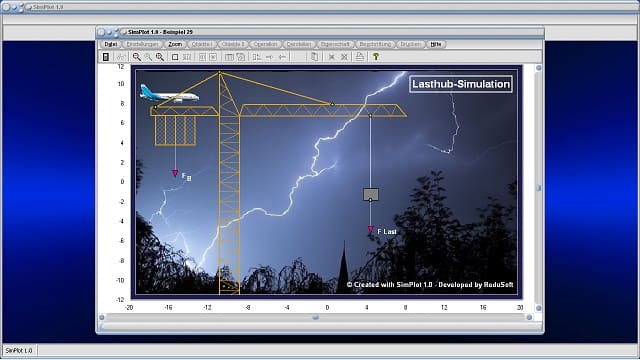Click the copy pages toolbar icon
The height and width of the screenshot is (360, 640).
point(314,57)
